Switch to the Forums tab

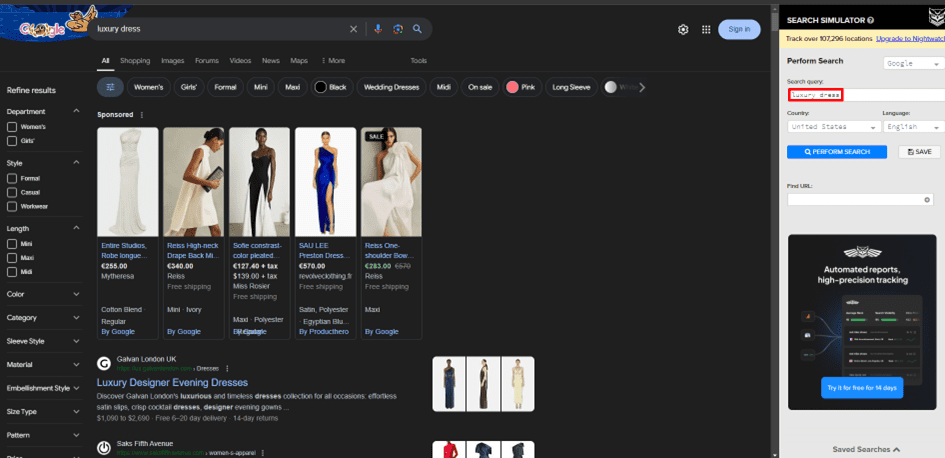(x=207, y=61)
